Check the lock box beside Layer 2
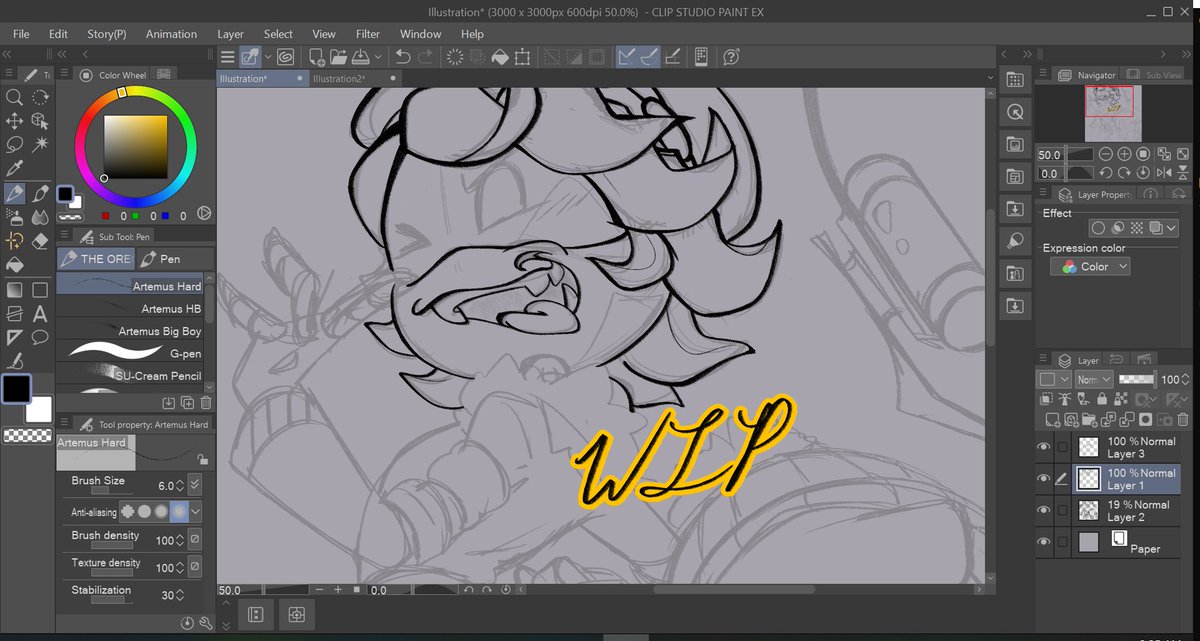1200x641 pixels. click(x=1062, y=510)
